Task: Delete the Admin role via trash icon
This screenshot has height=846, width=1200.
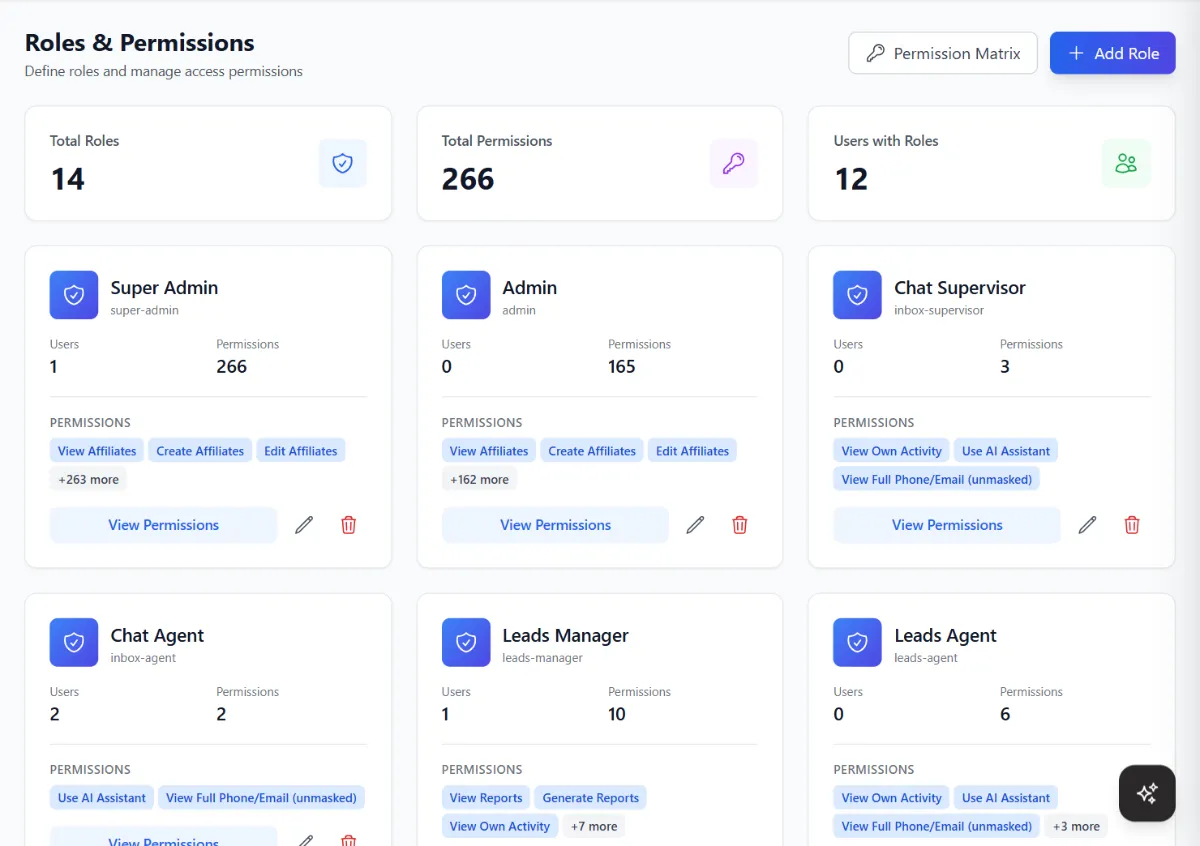Action: point(740,524)
